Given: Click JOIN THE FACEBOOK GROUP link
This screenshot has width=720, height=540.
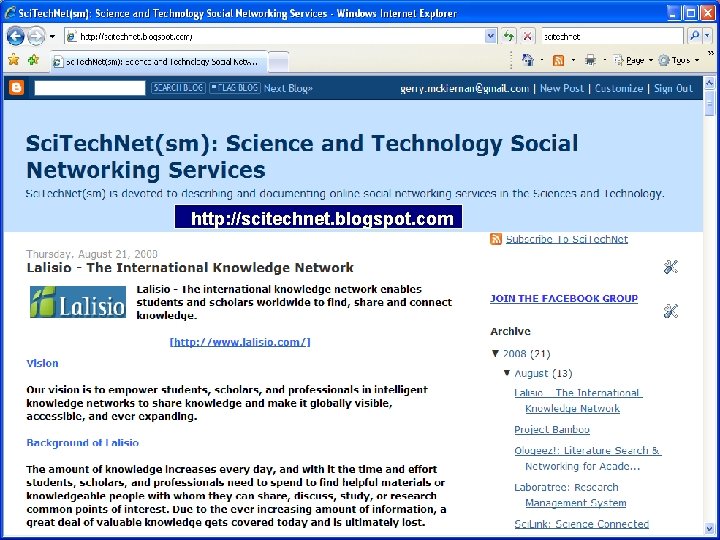Looking at the screenshot, I should tap(564, 298).
